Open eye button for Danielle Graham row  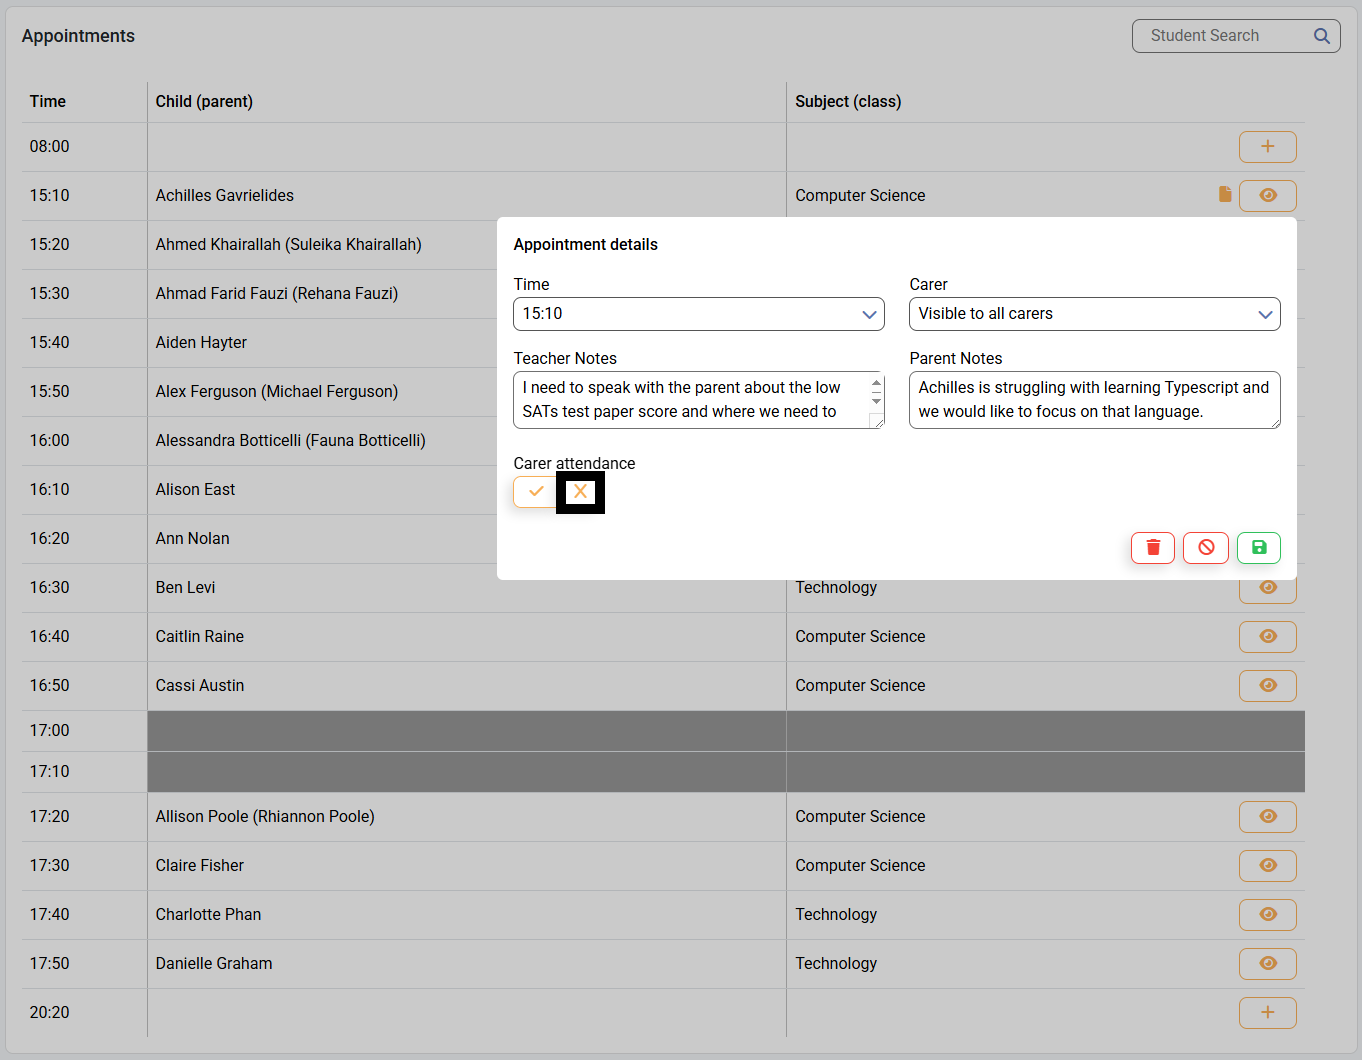point(1267,964)
